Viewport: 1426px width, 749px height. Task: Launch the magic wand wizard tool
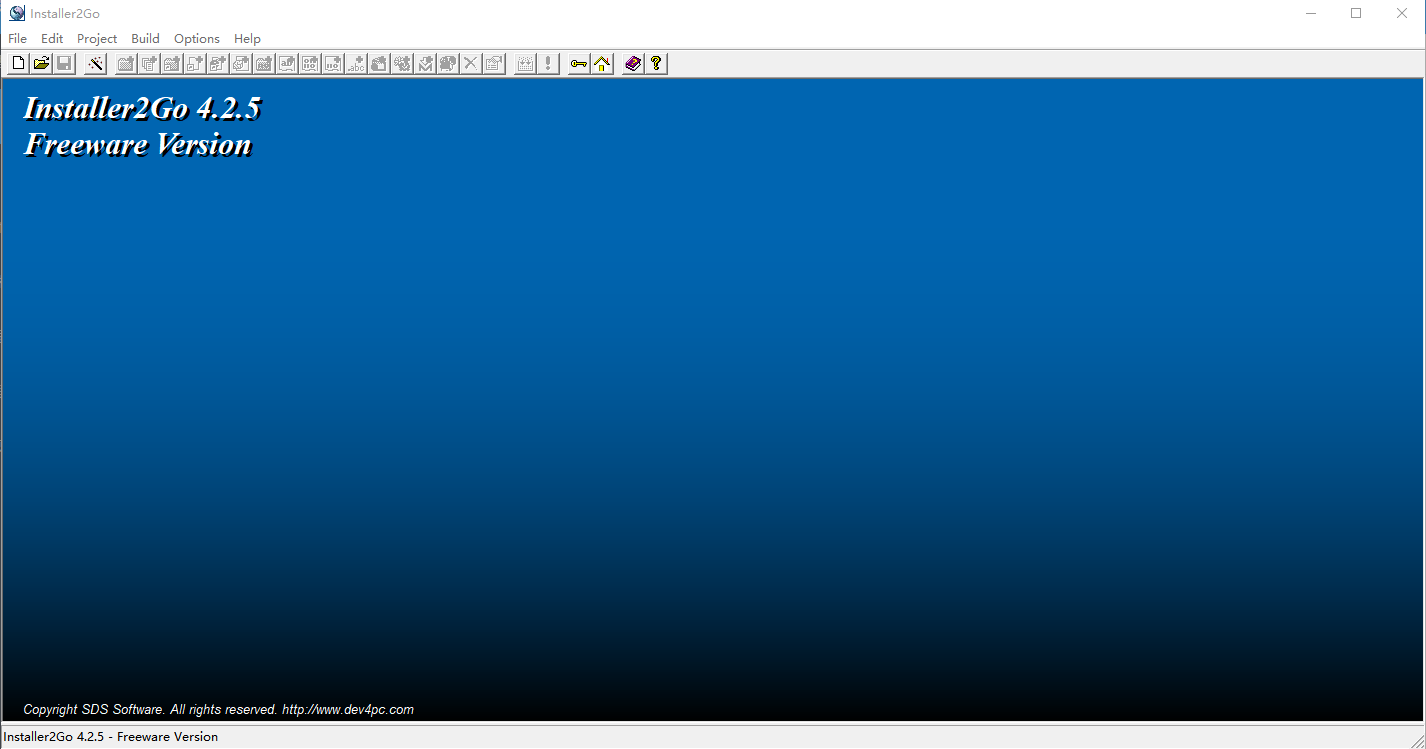pyautogui.click(x=95, y=64)
